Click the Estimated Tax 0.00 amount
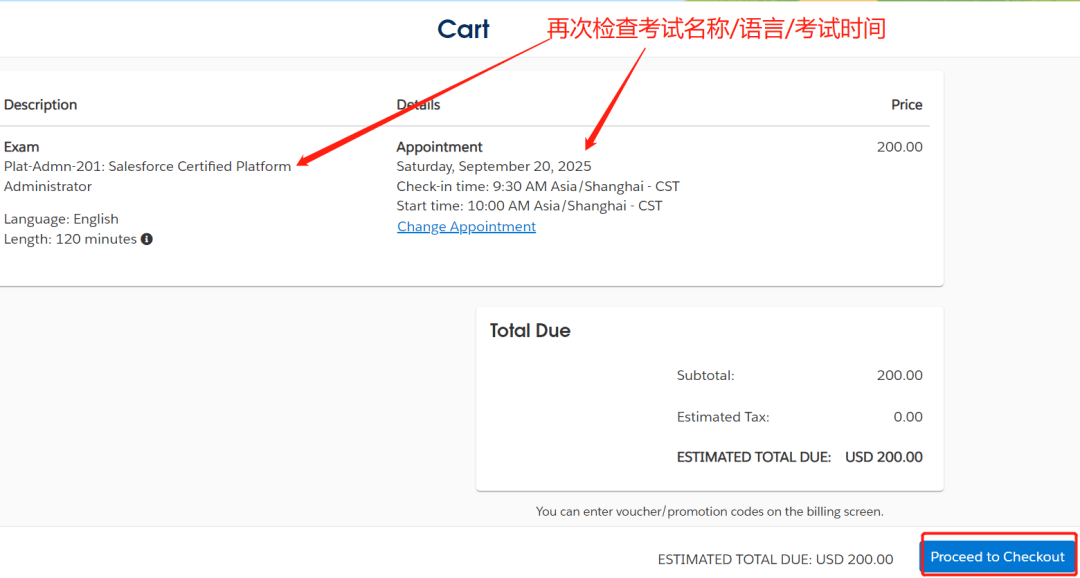 tap(907, 417)
